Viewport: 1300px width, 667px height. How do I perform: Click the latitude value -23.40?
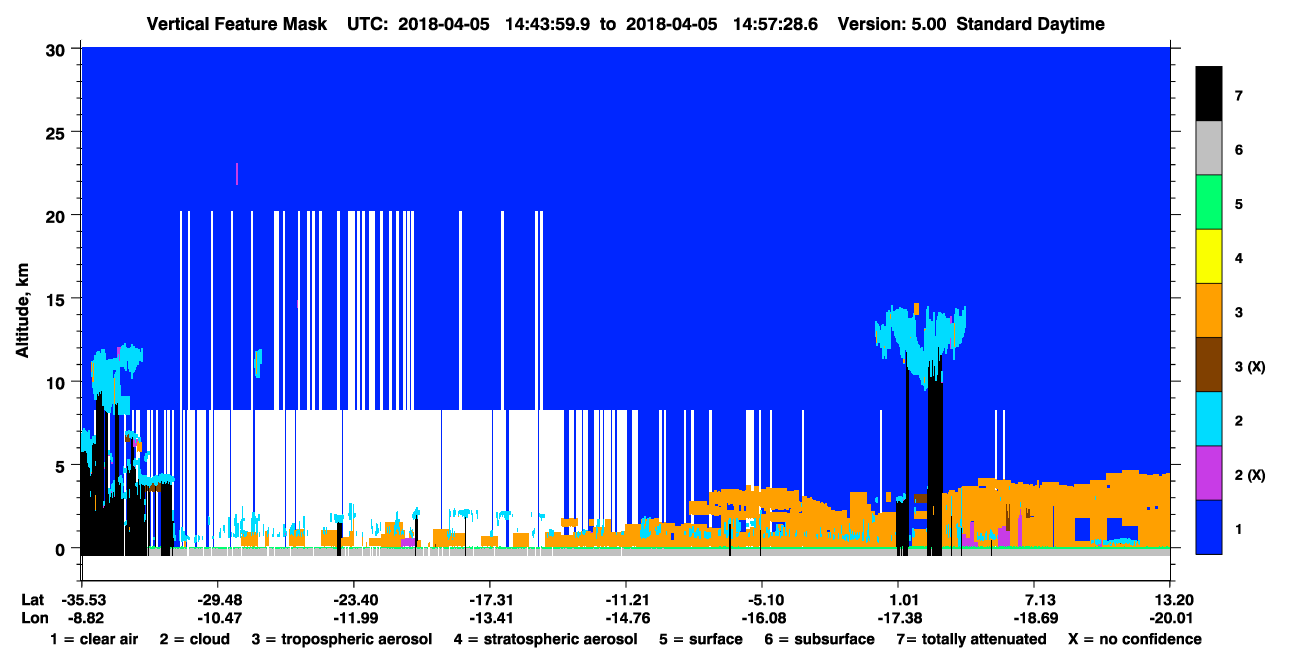click(x=353, y=599)
